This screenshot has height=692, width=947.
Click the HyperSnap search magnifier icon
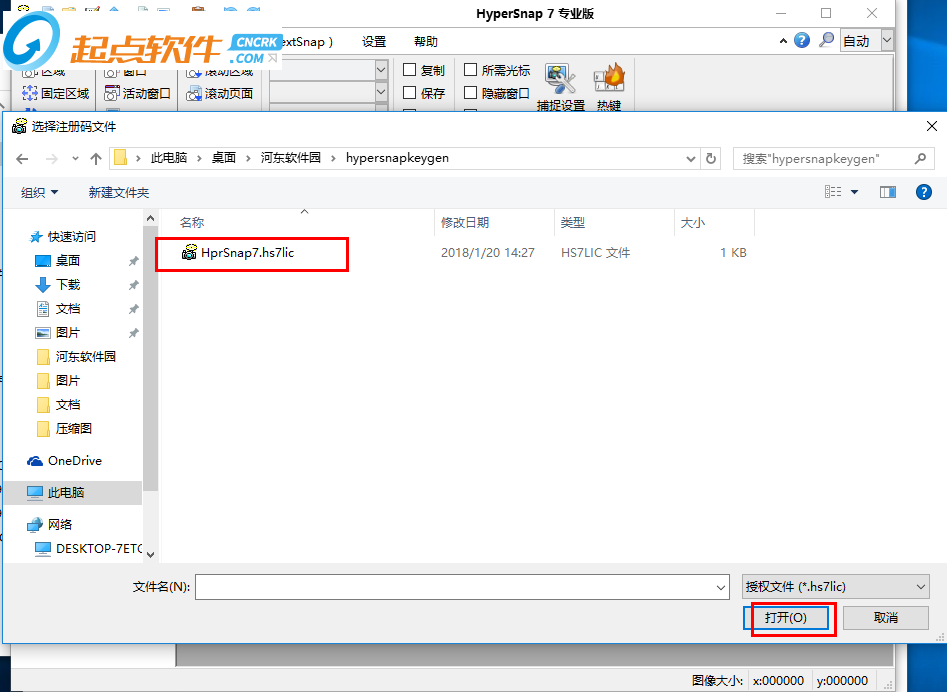click(x=826, y=40)
